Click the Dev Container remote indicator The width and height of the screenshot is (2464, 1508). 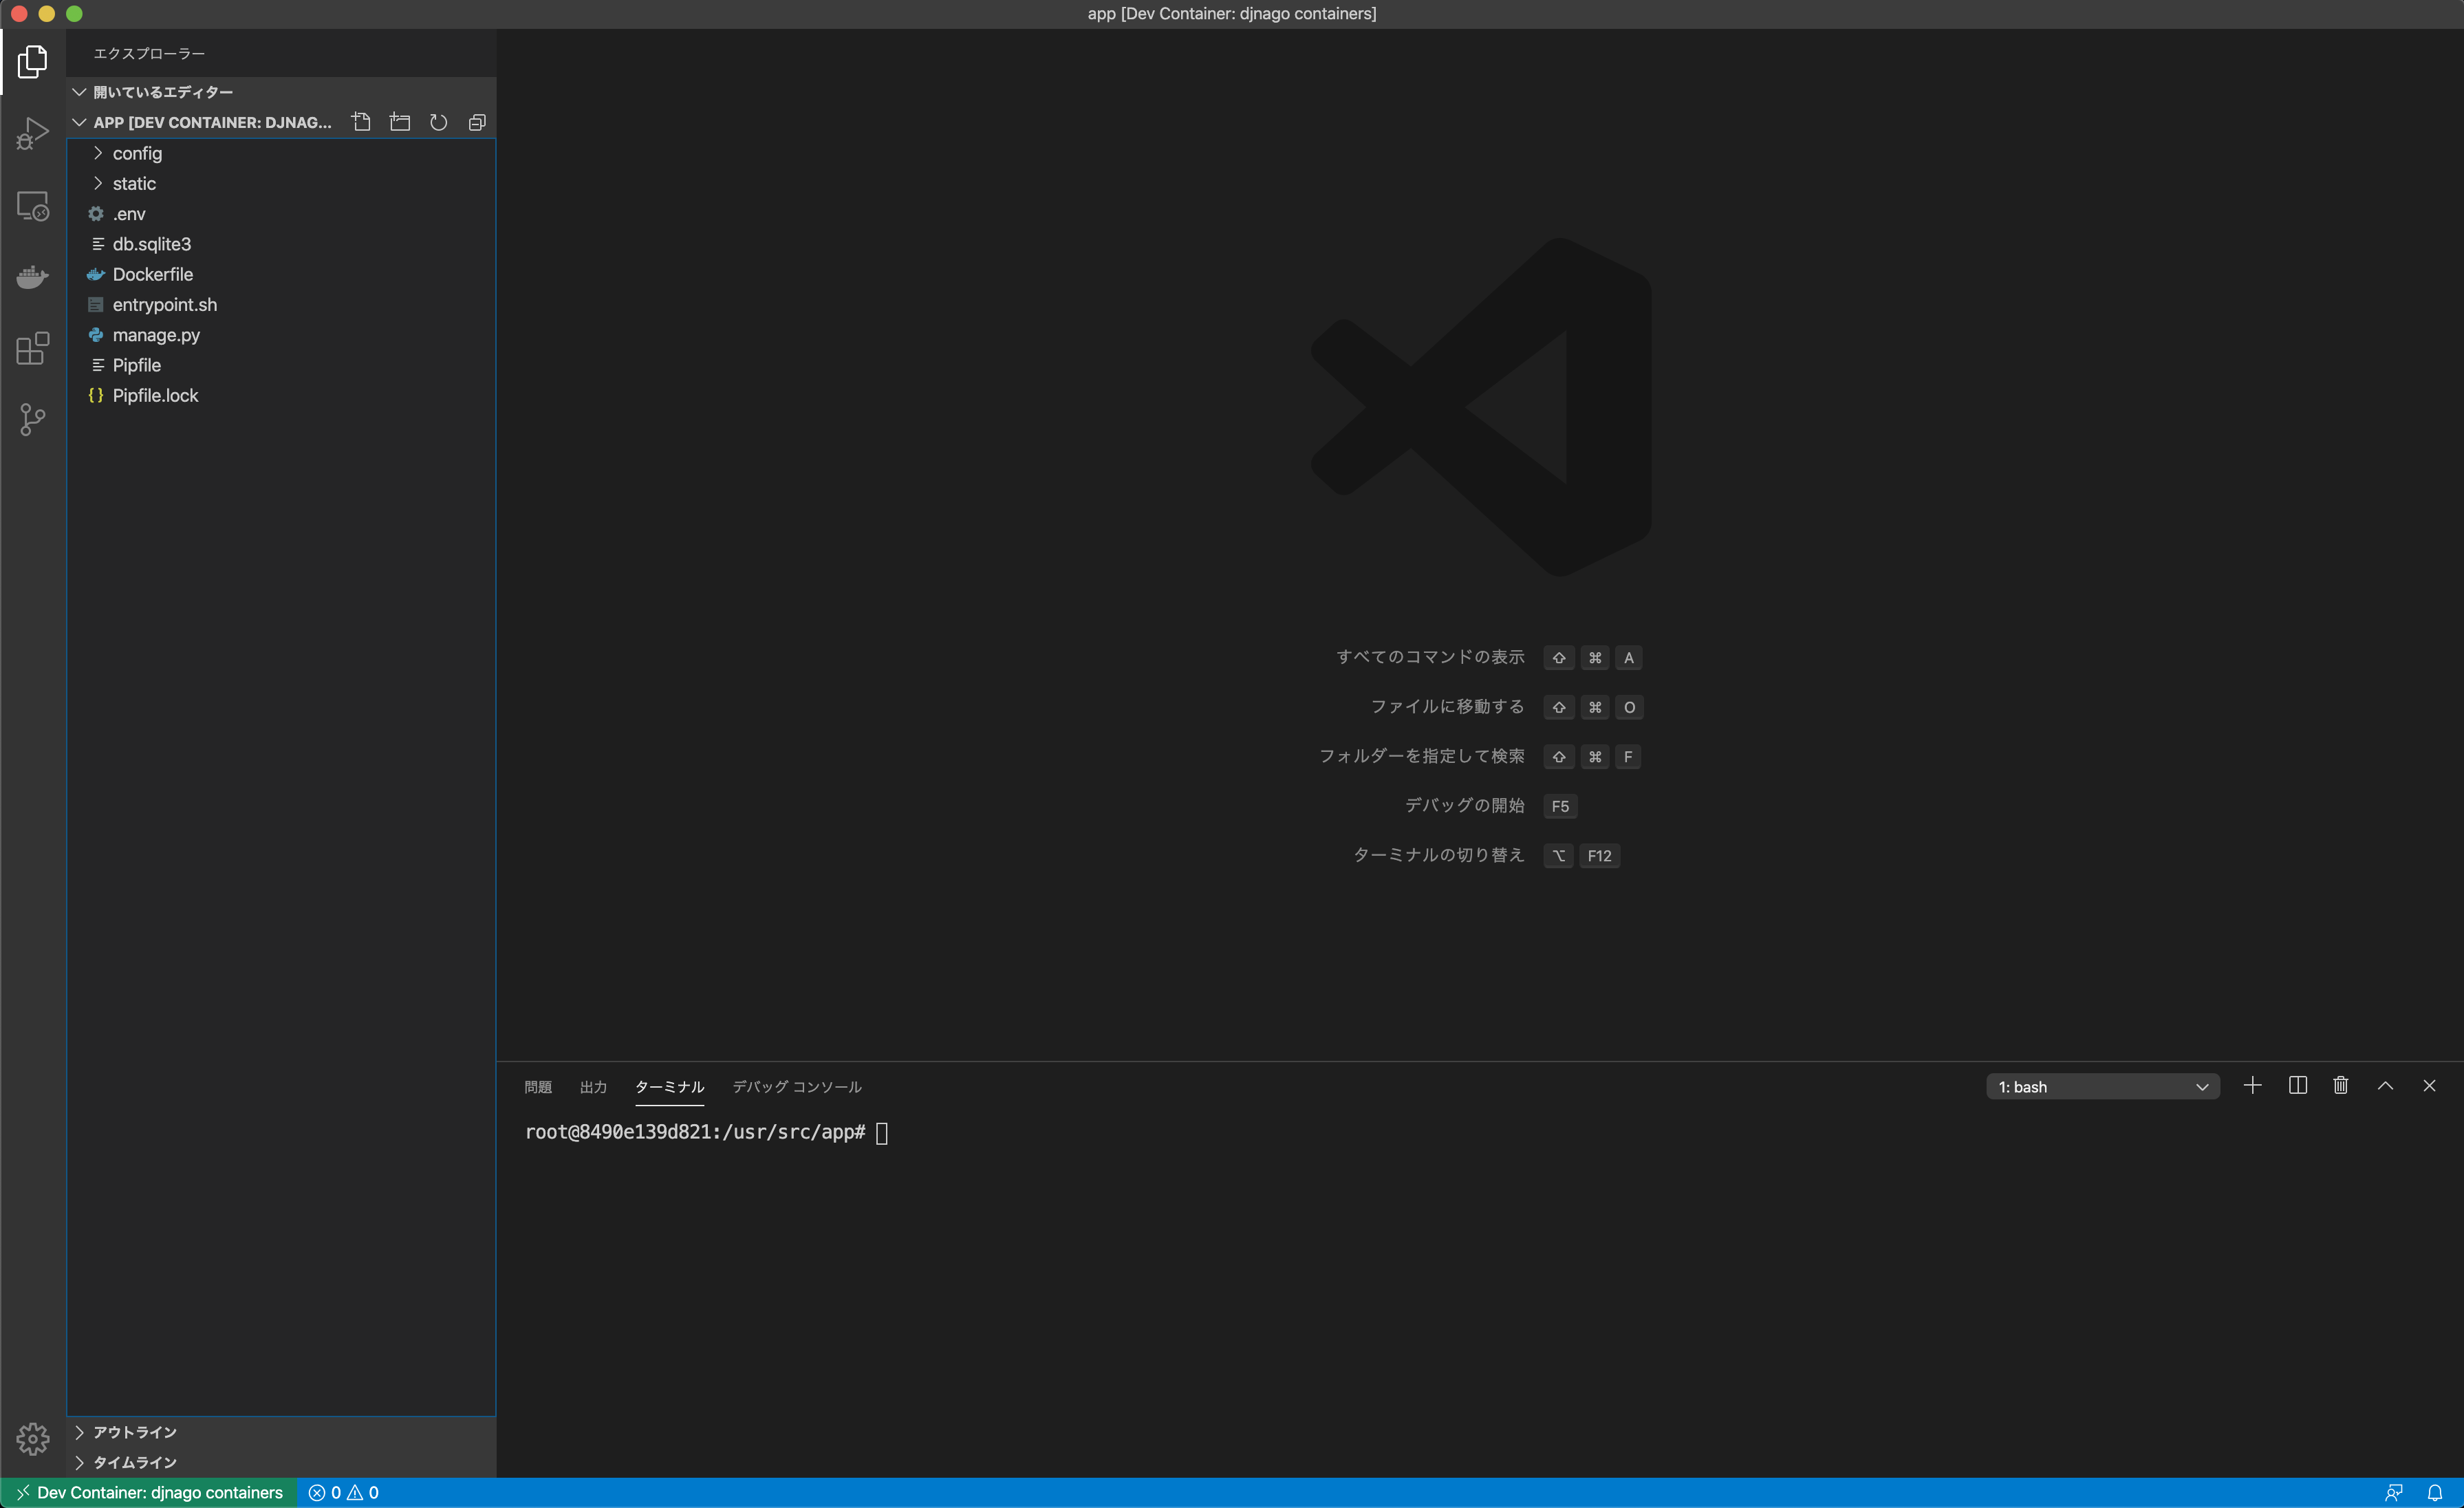coord(149,1492)
